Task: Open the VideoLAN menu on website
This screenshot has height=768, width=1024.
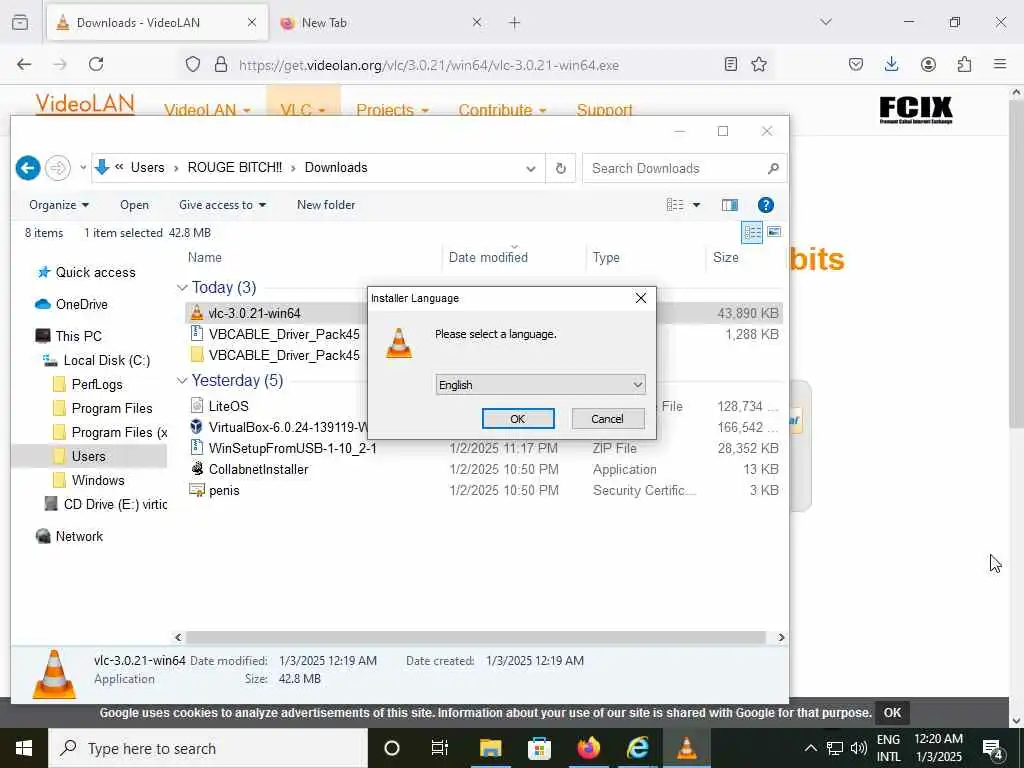Action: [207, 109]
